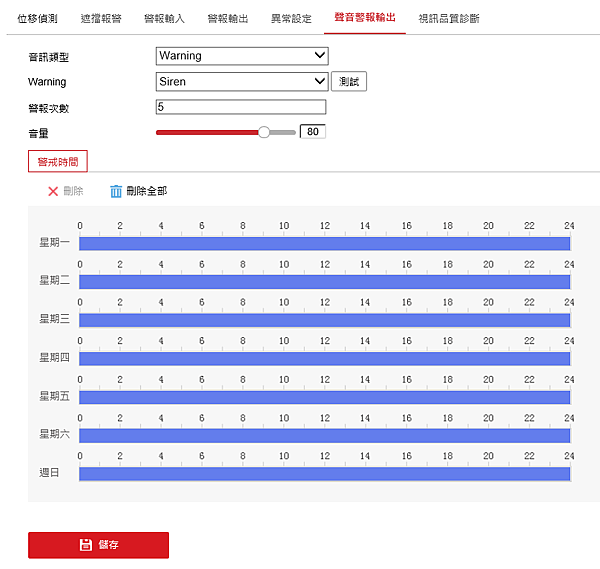Open the 音訊類型 Warning dropdown

click(242, 56)
